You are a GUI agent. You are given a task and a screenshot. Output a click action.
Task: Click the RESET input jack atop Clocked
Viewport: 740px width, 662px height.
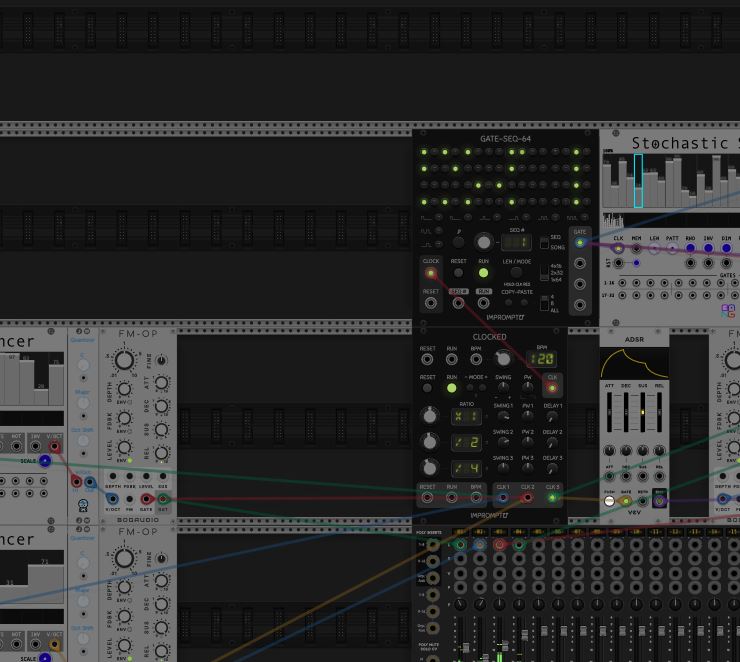pos(427,360)
